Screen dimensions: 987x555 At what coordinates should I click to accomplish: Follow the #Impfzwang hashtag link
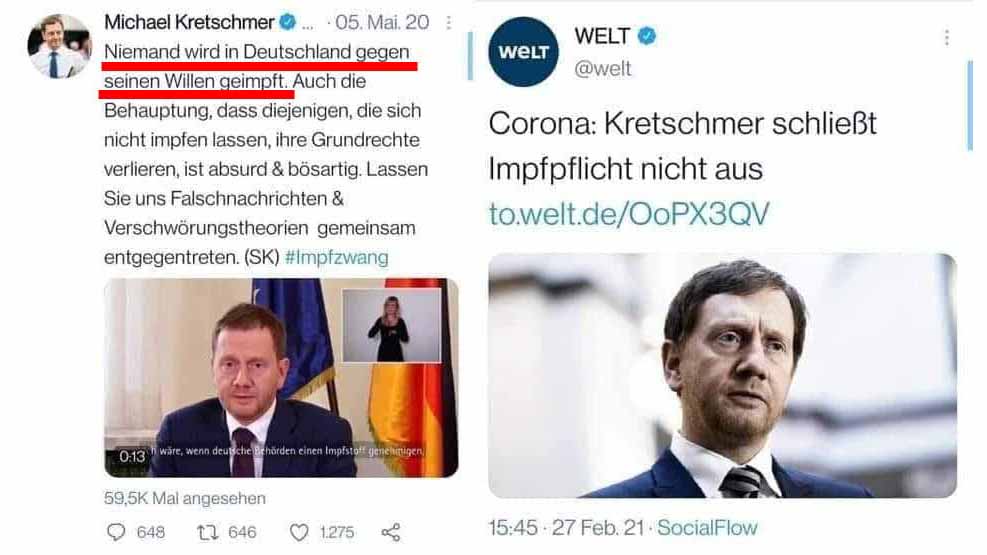(x=337, y=257)
